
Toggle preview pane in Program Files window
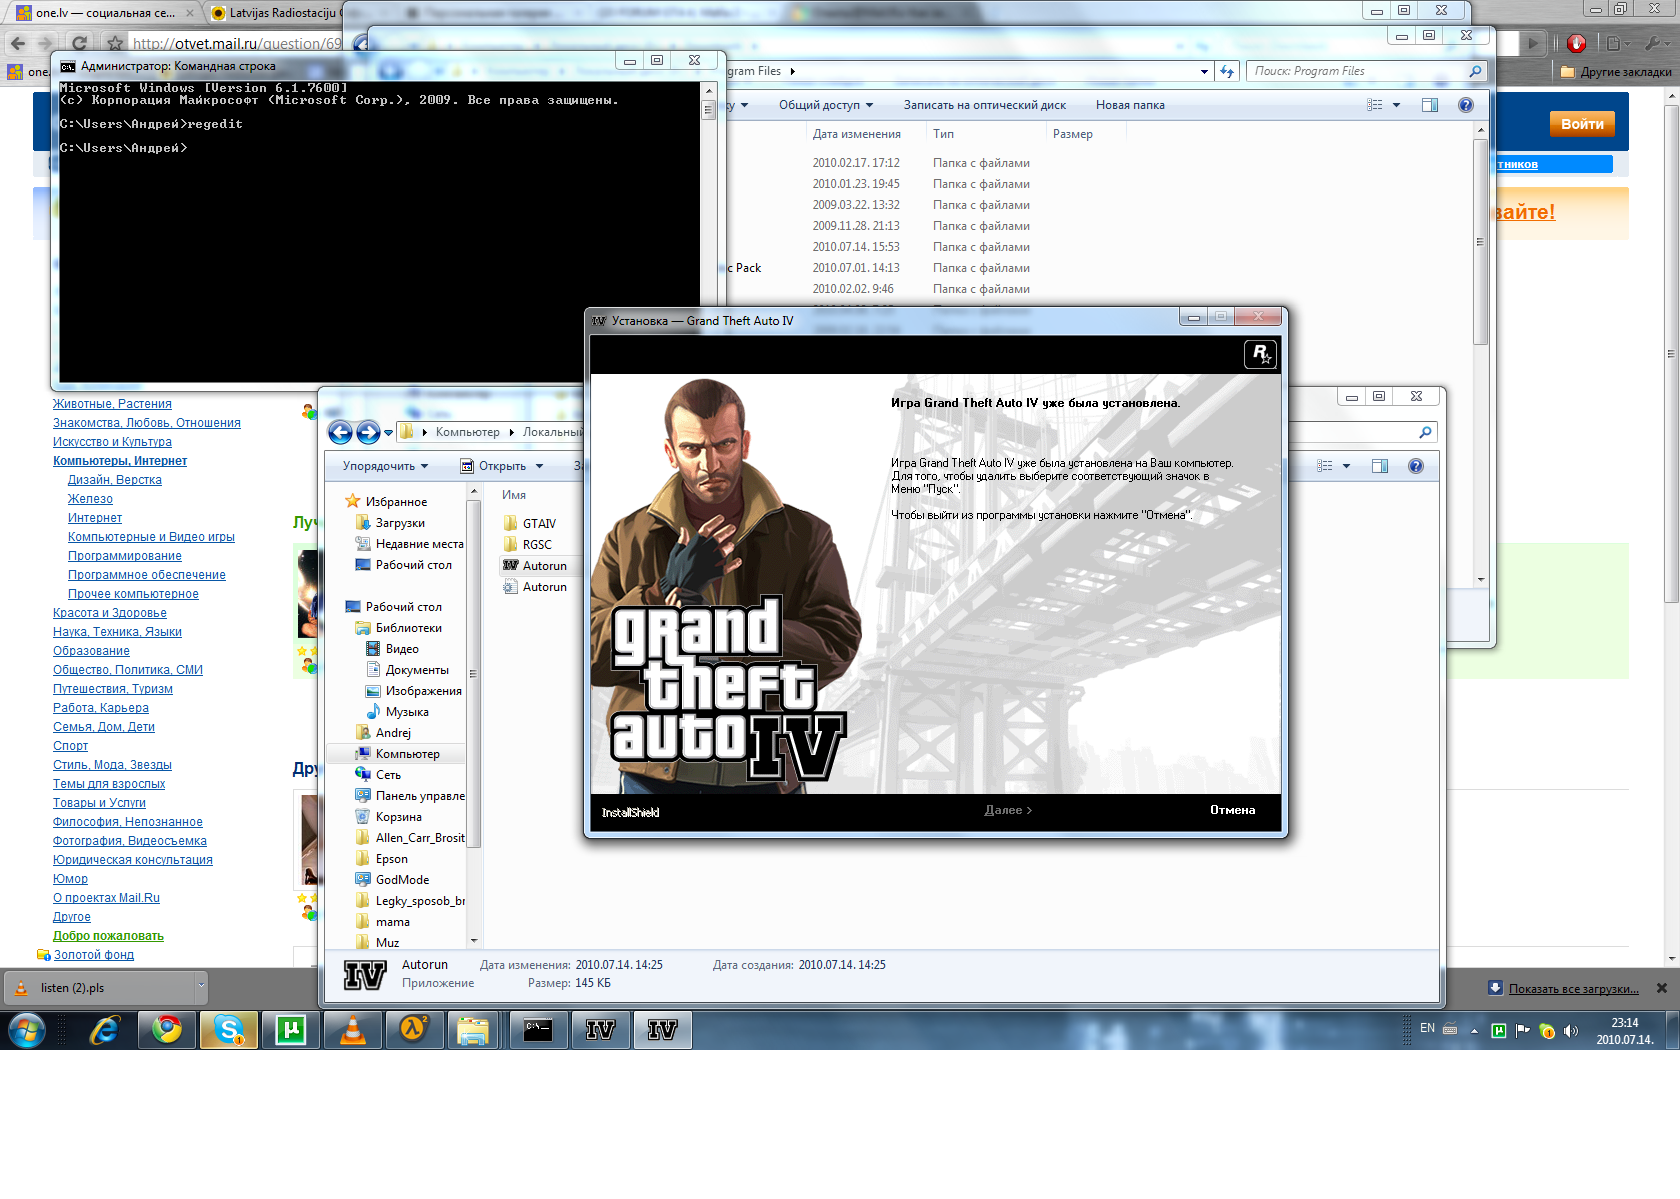[1430, 105]
